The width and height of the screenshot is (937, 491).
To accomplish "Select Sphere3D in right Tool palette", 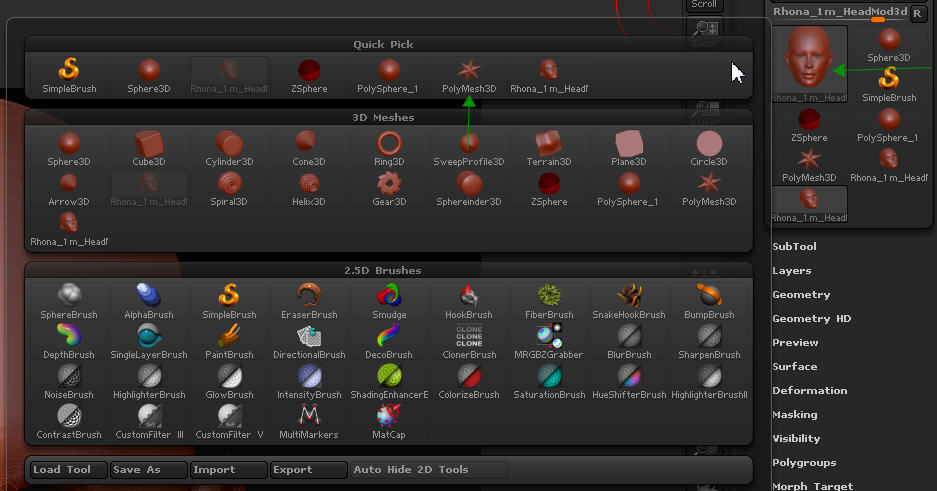I will click(x=889, y=45).
